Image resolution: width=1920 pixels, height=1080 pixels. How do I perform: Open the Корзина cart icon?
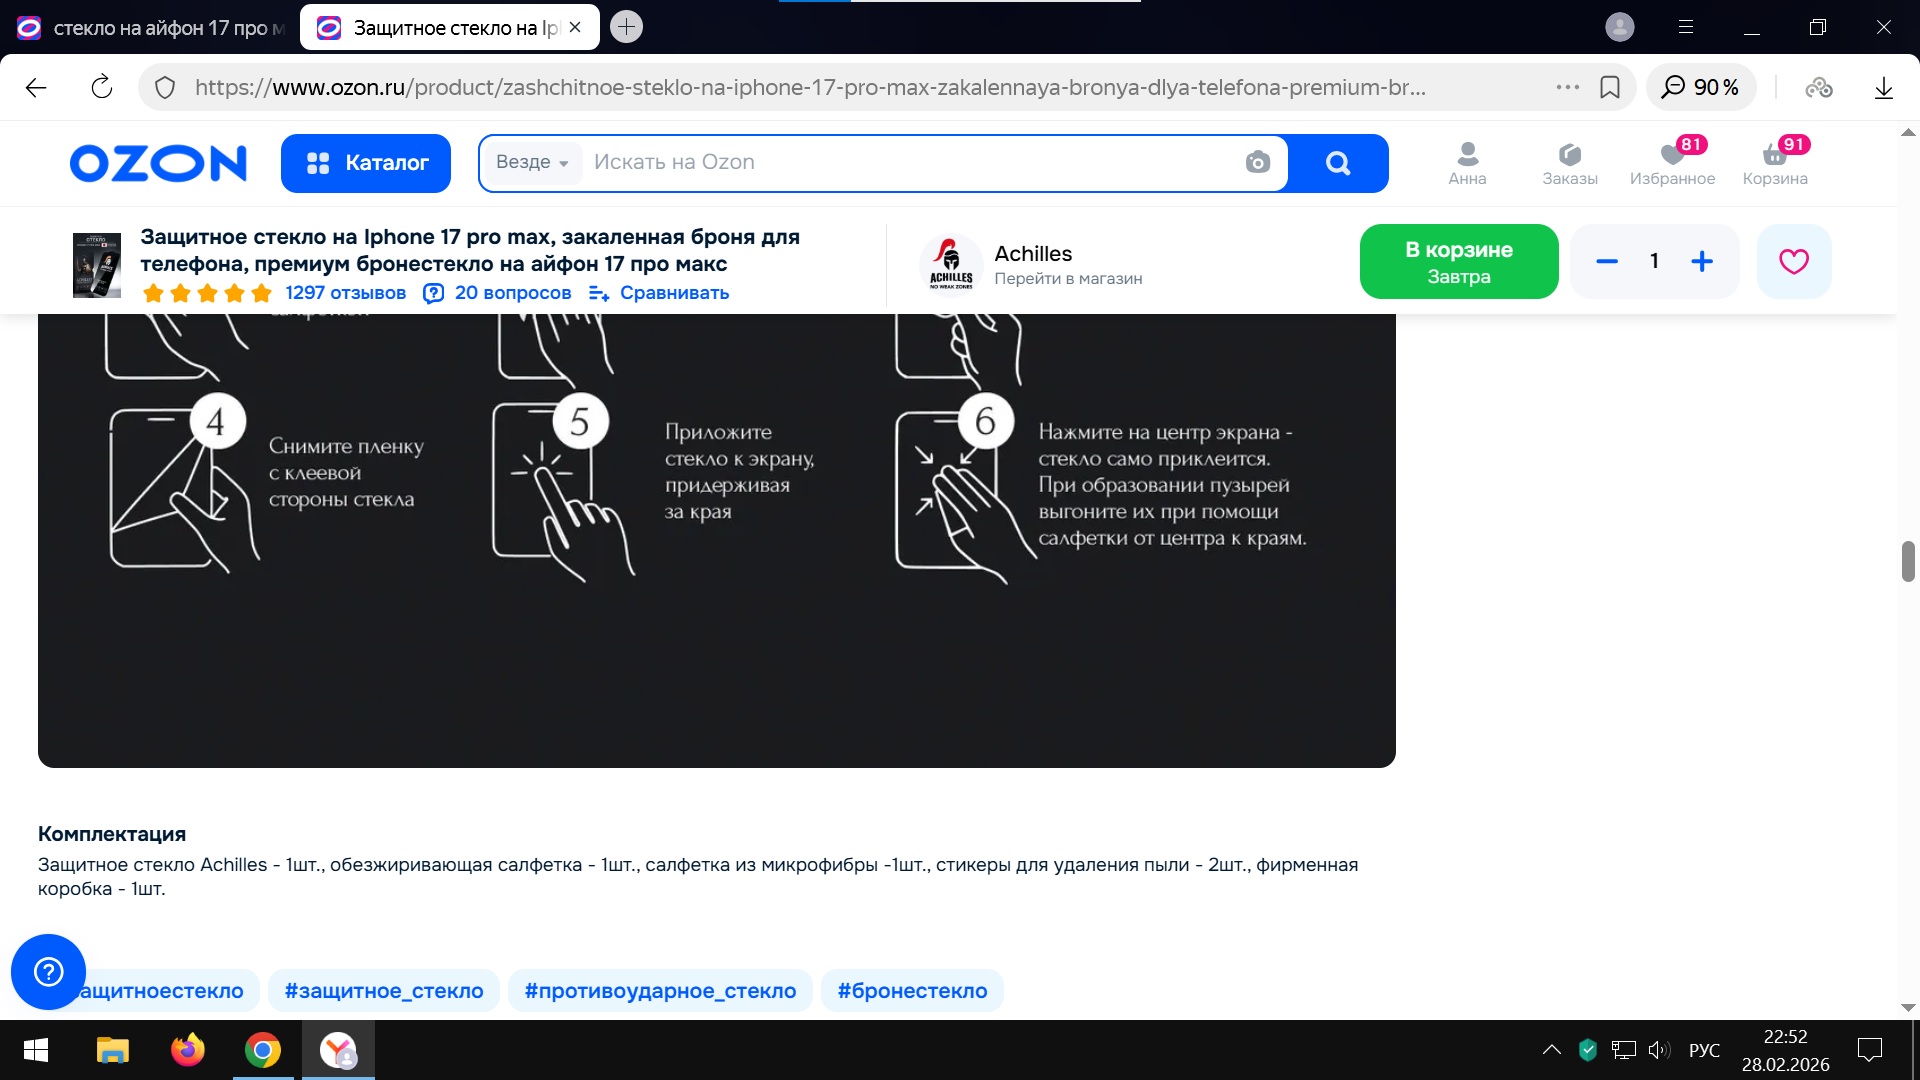click(1774, 163)
